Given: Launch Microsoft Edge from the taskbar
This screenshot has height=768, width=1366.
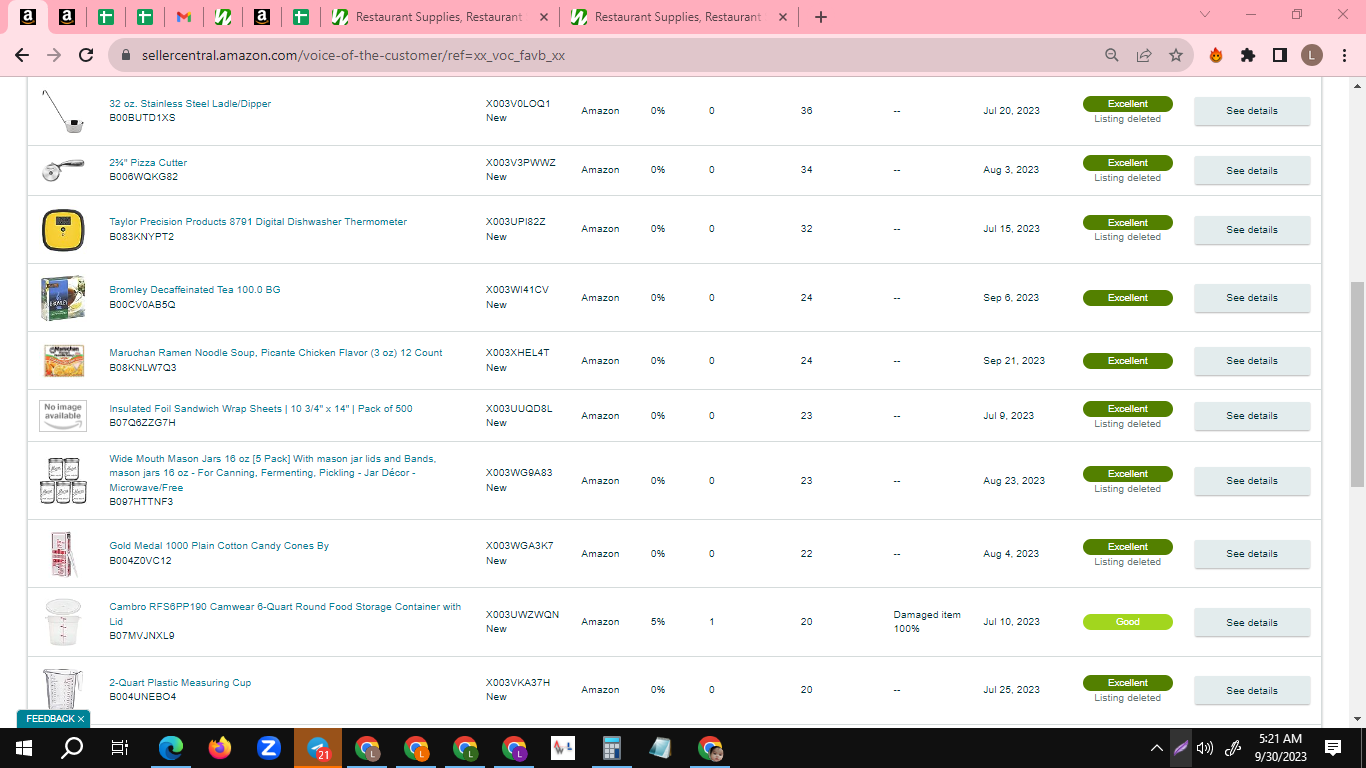Looking at the screenshot, I should coord(172,748).
